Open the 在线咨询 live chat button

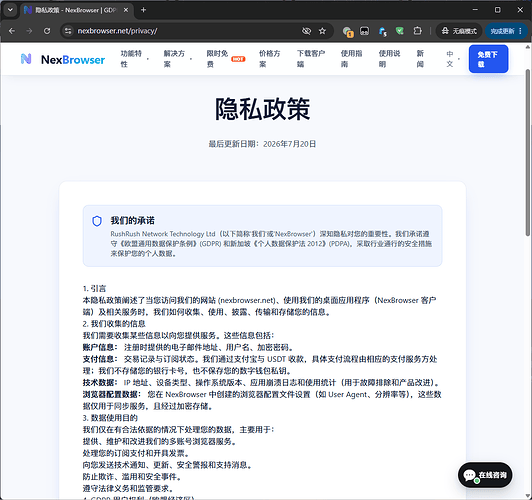pos(485,475)
